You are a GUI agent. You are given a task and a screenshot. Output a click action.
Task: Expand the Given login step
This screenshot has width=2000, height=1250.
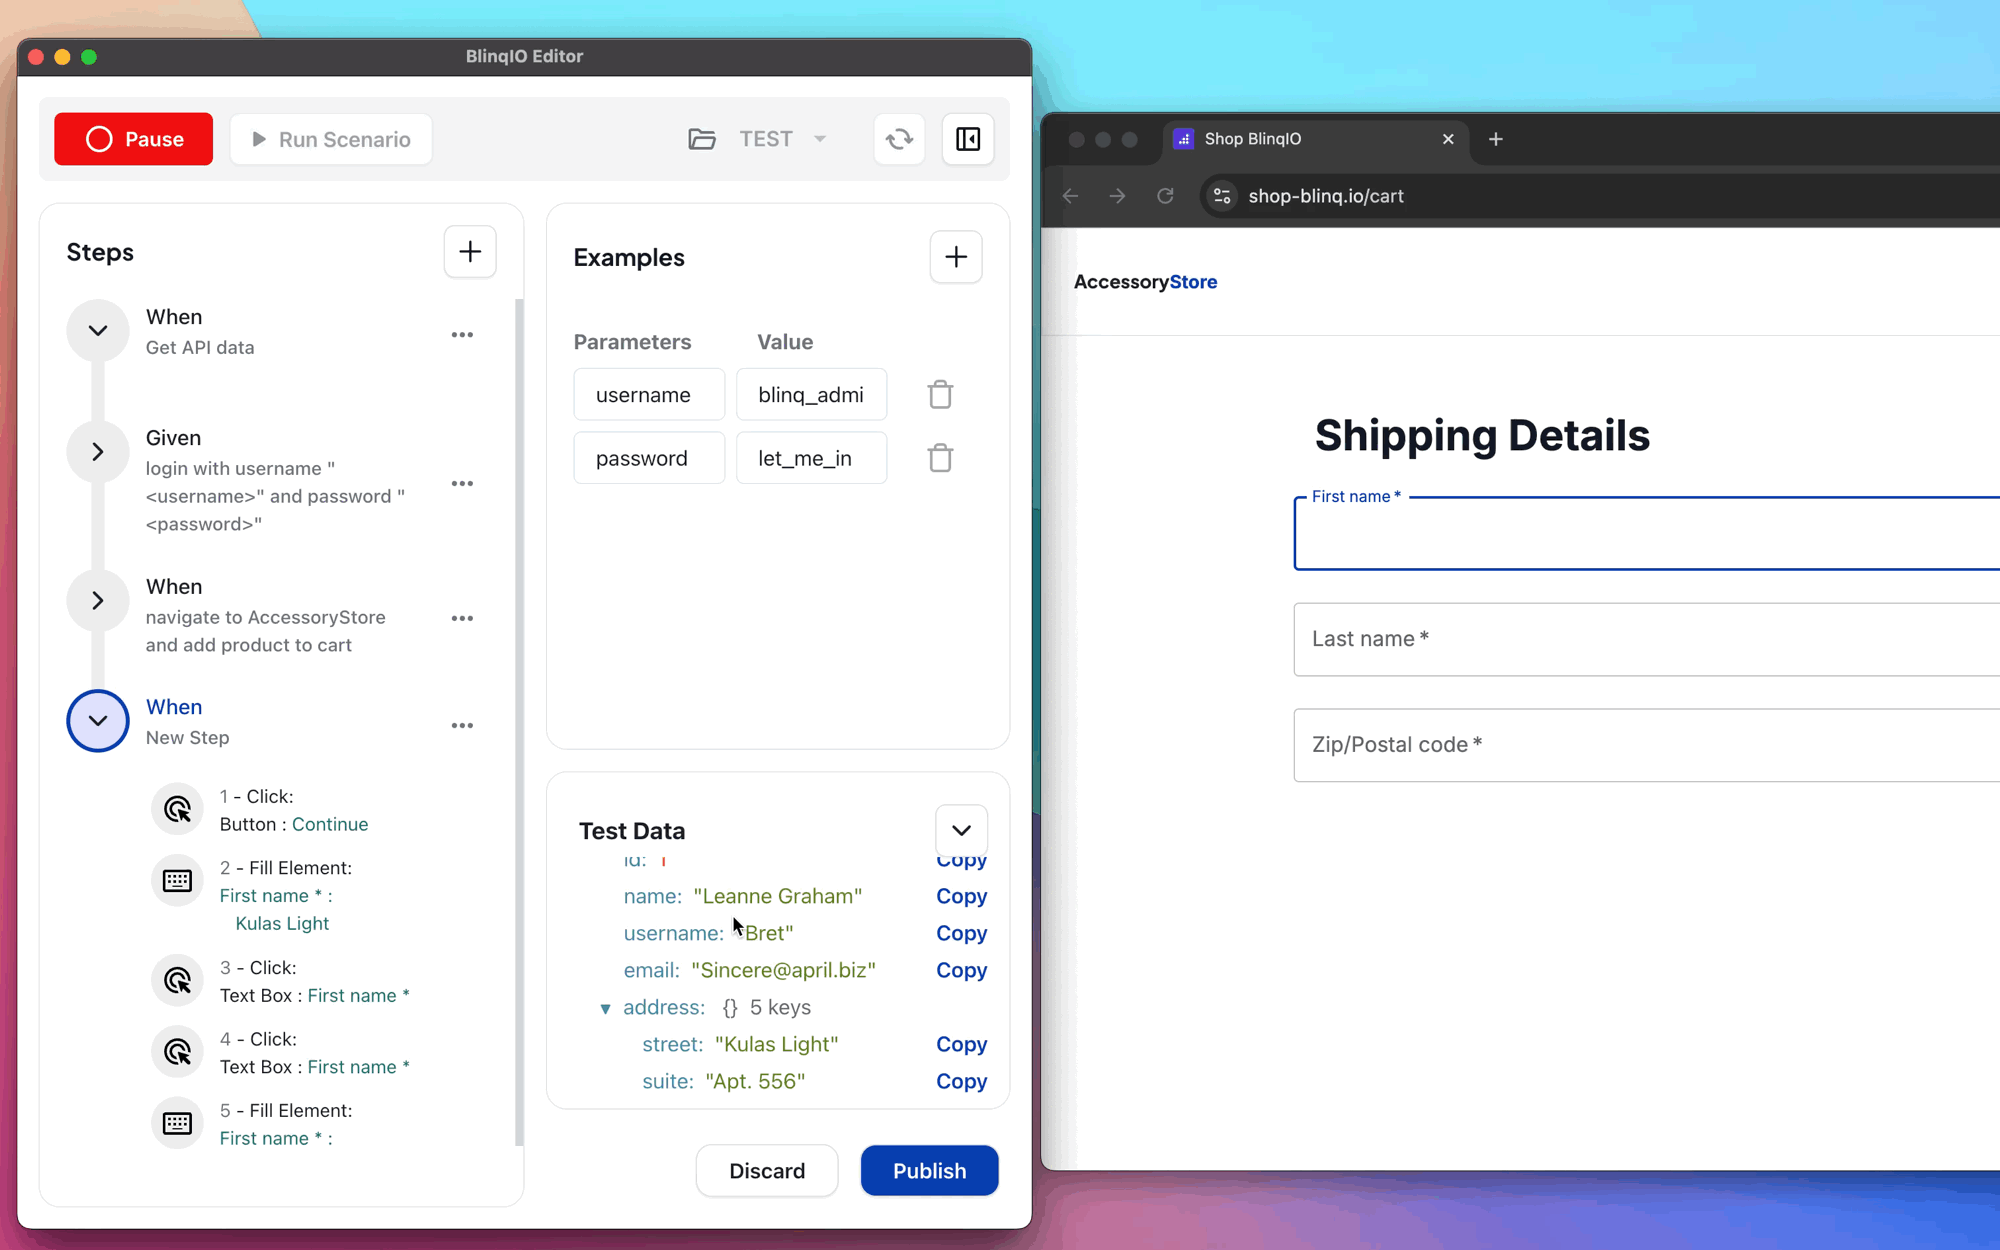point(96,451)
